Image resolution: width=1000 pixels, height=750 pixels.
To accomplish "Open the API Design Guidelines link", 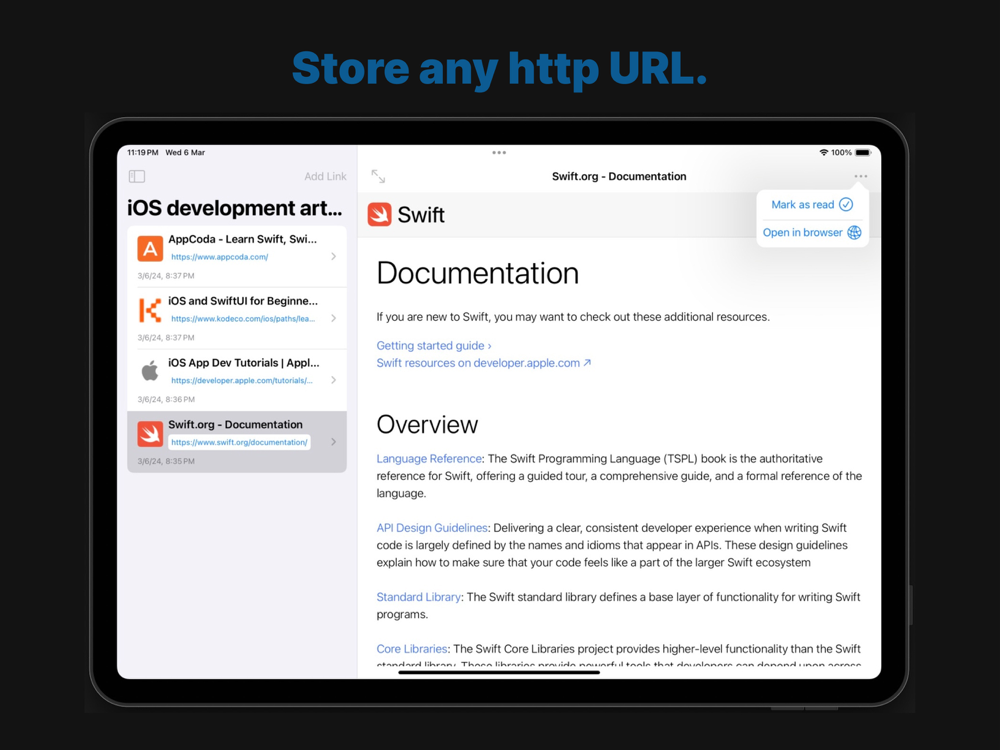I will pyautogui.click(x=432, y=528).
